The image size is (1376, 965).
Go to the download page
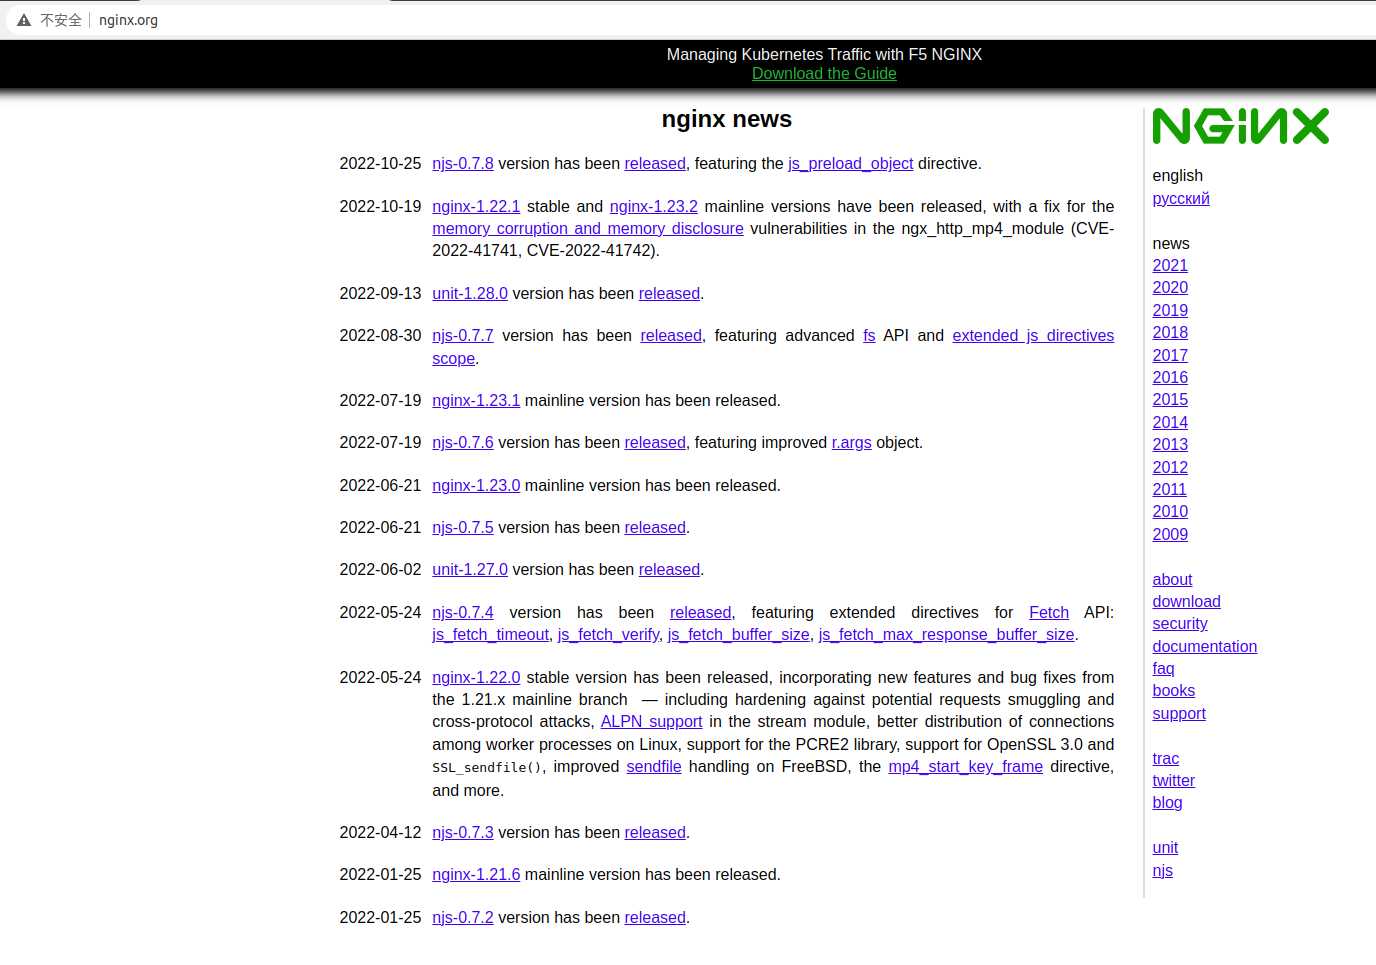click(x=1186, y=602)
